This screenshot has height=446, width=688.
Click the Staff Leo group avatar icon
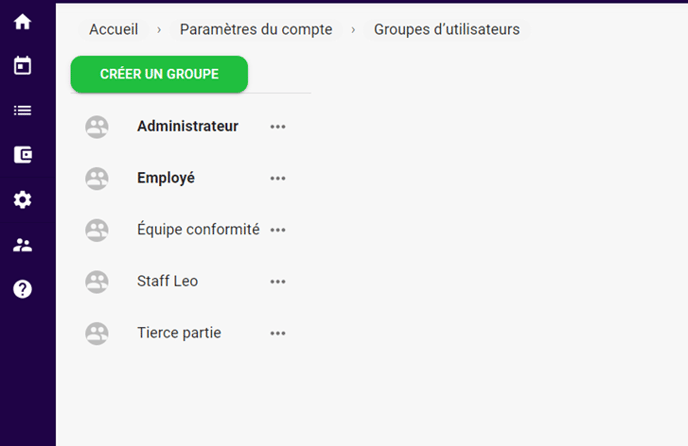97,282
